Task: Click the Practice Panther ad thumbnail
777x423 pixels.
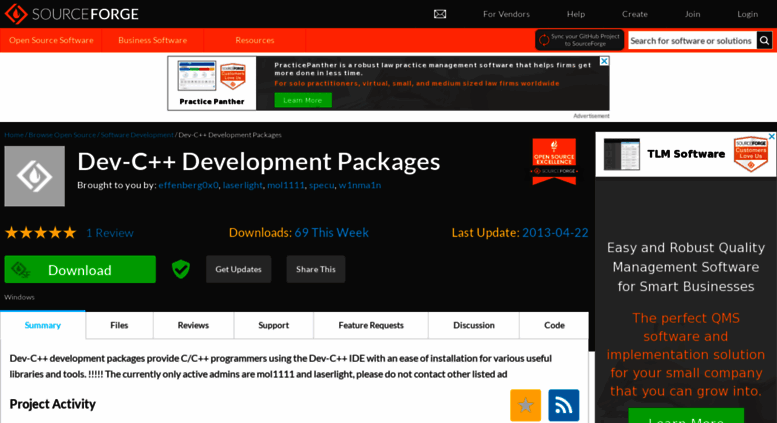Action: click(x=197, y=76)
